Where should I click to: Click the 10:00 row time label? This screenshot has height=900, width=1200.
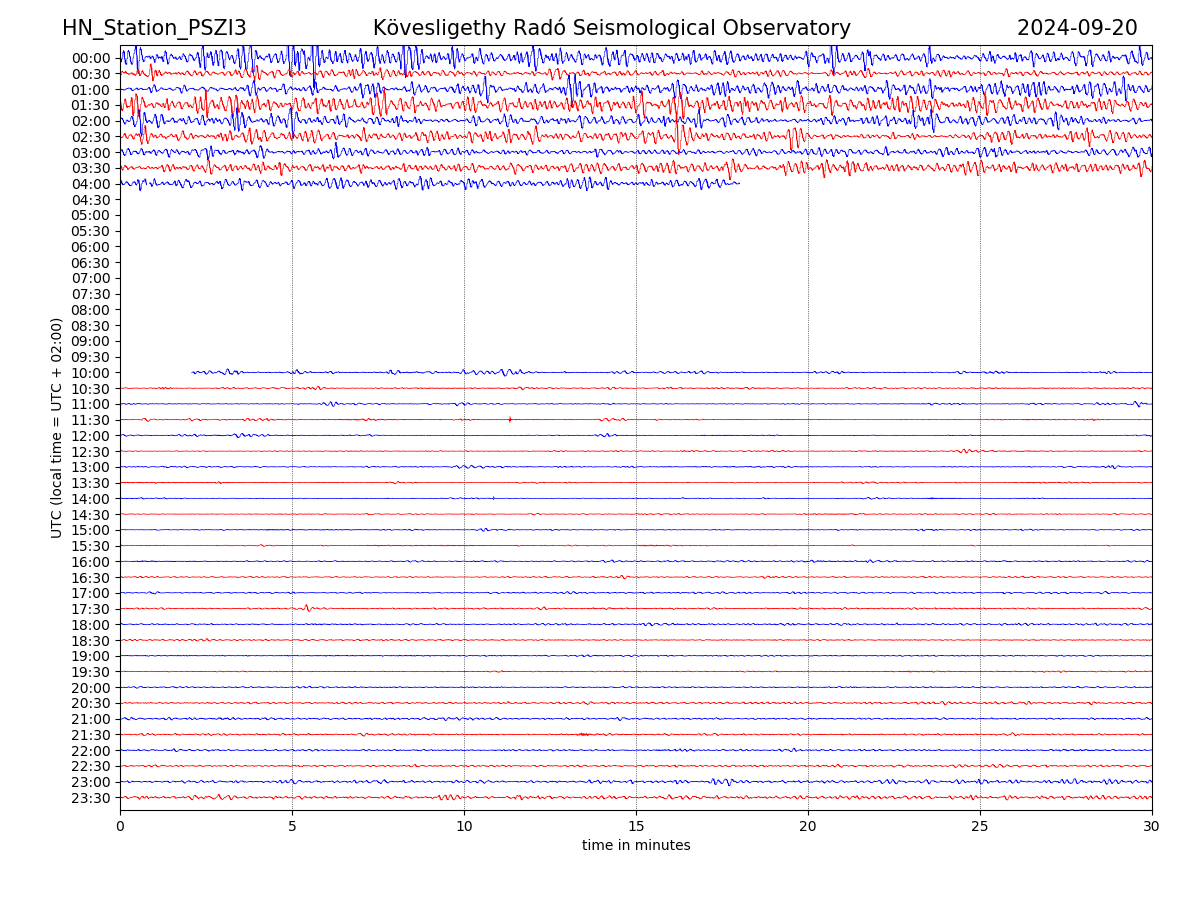pos(90,373)
